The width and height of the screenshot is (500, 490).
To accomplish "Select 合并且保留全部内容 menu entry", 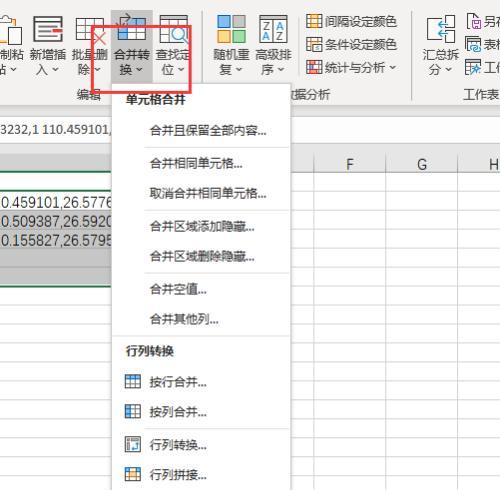I will (208, 130).
